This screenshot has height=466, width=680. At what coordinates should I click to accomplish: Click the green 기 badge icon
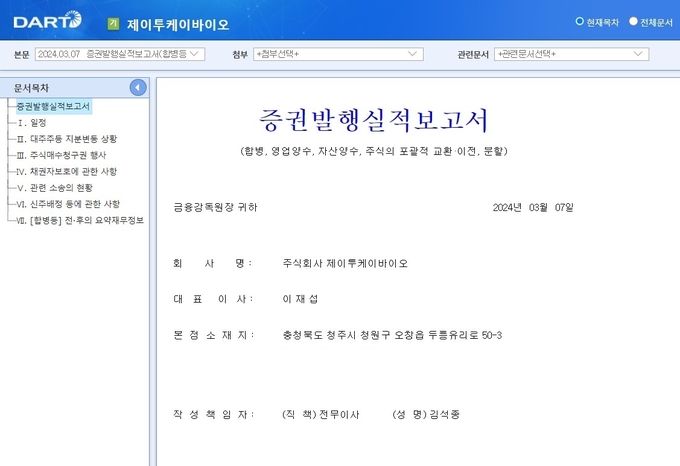113,24
